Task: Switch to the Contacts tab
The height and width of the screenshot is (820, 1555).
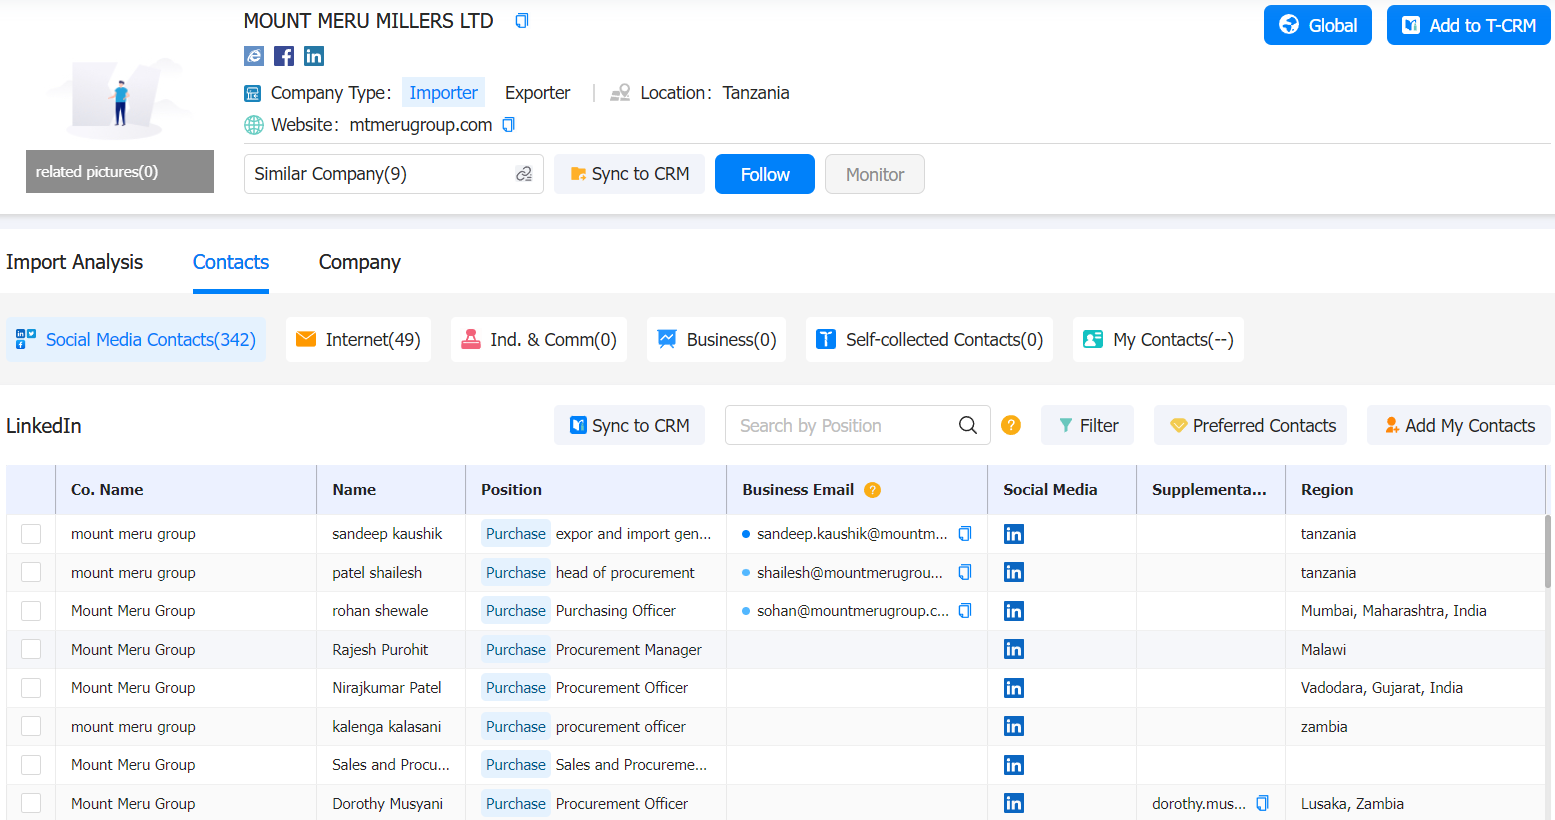Action: (x=231, y=262)
